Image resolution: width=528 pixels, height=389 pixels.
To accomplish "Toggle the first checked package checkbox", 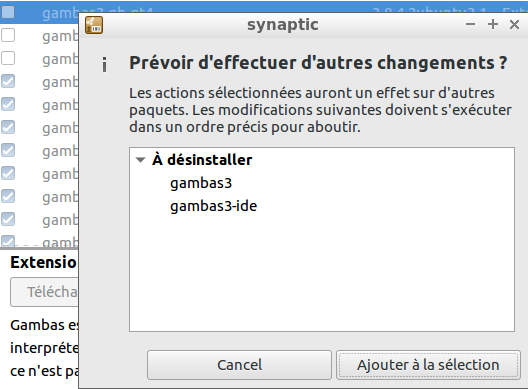I will [8, 81].
